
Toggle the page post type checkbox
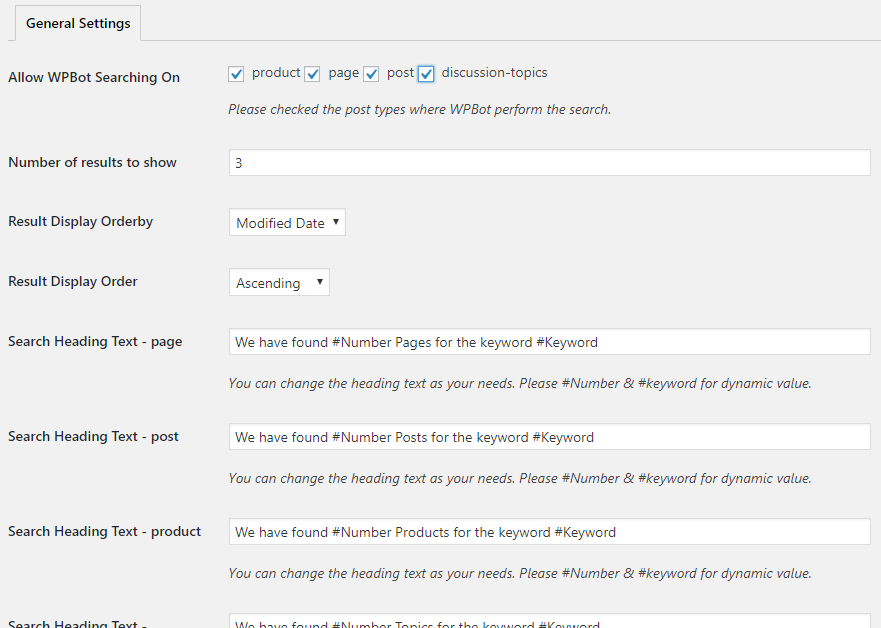(312, 74)
